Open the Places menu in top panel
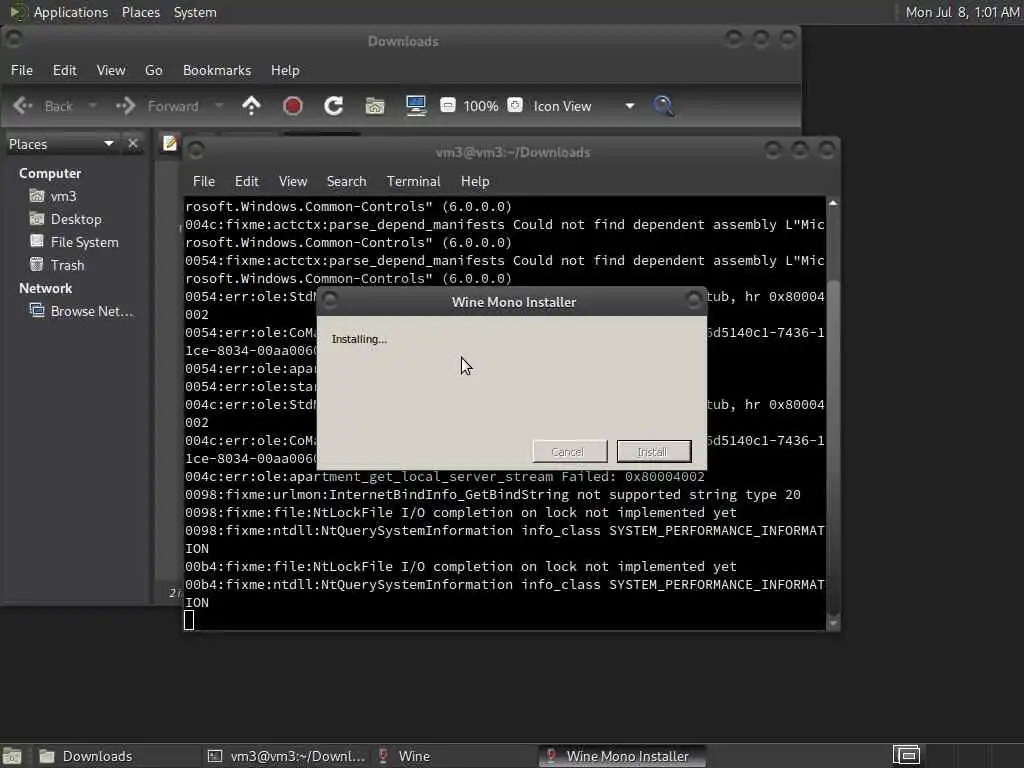 pyautogui.click(x=141, y=12)
